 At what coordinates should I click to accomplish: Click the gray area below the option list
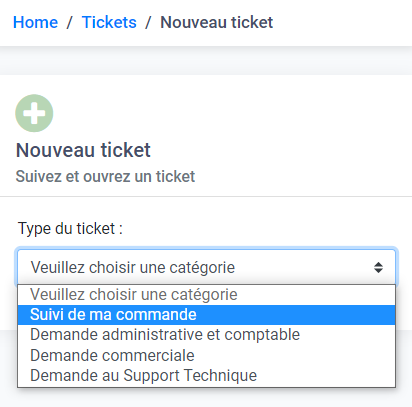[206, 397]
